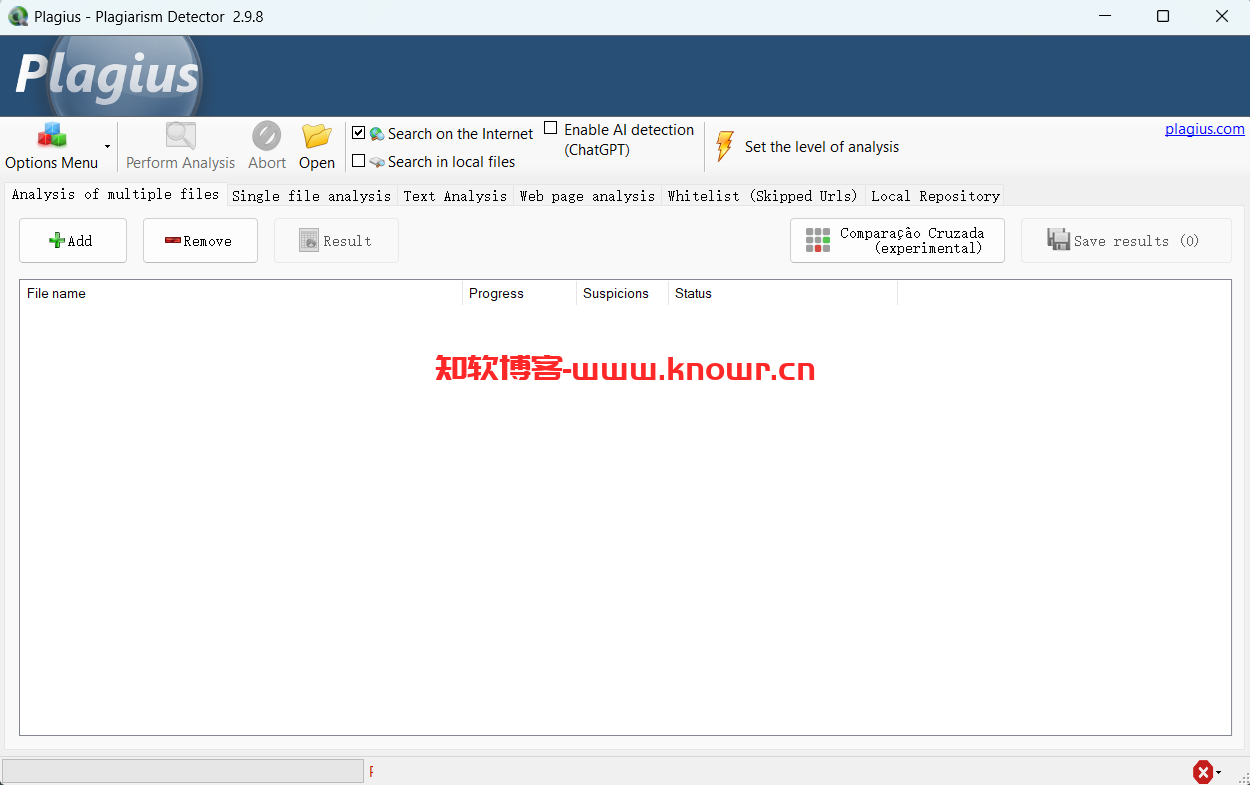Switch to Single file analysis tab
The width and height of the screenshot is (1250, 785).
tap(311, 196)
